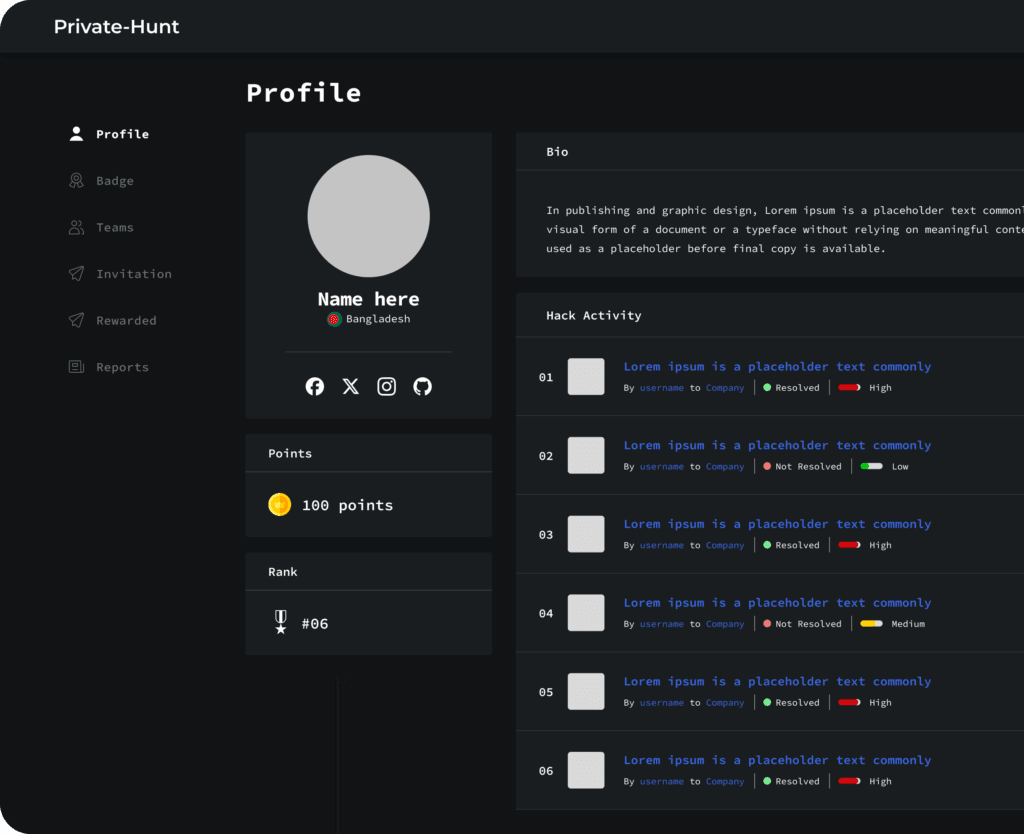Screen dimensions: 1024x834
Task: Click the "100 points" value
Action: (347, 505)
